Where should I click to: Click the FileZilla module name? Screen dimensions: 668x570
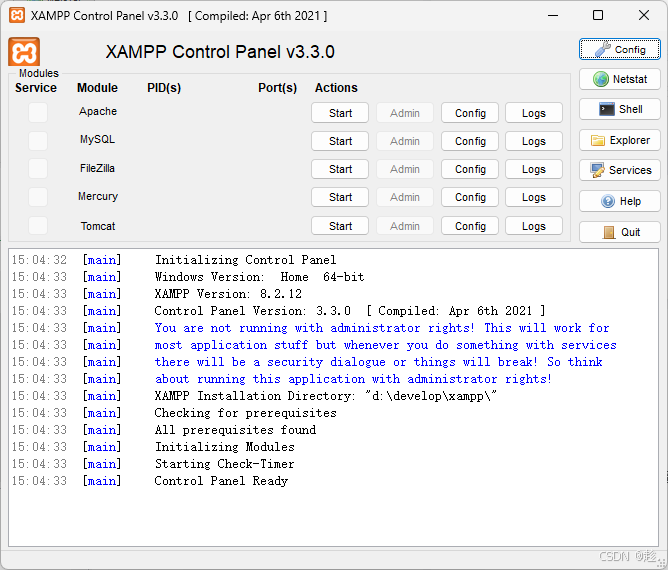[98, 168]
